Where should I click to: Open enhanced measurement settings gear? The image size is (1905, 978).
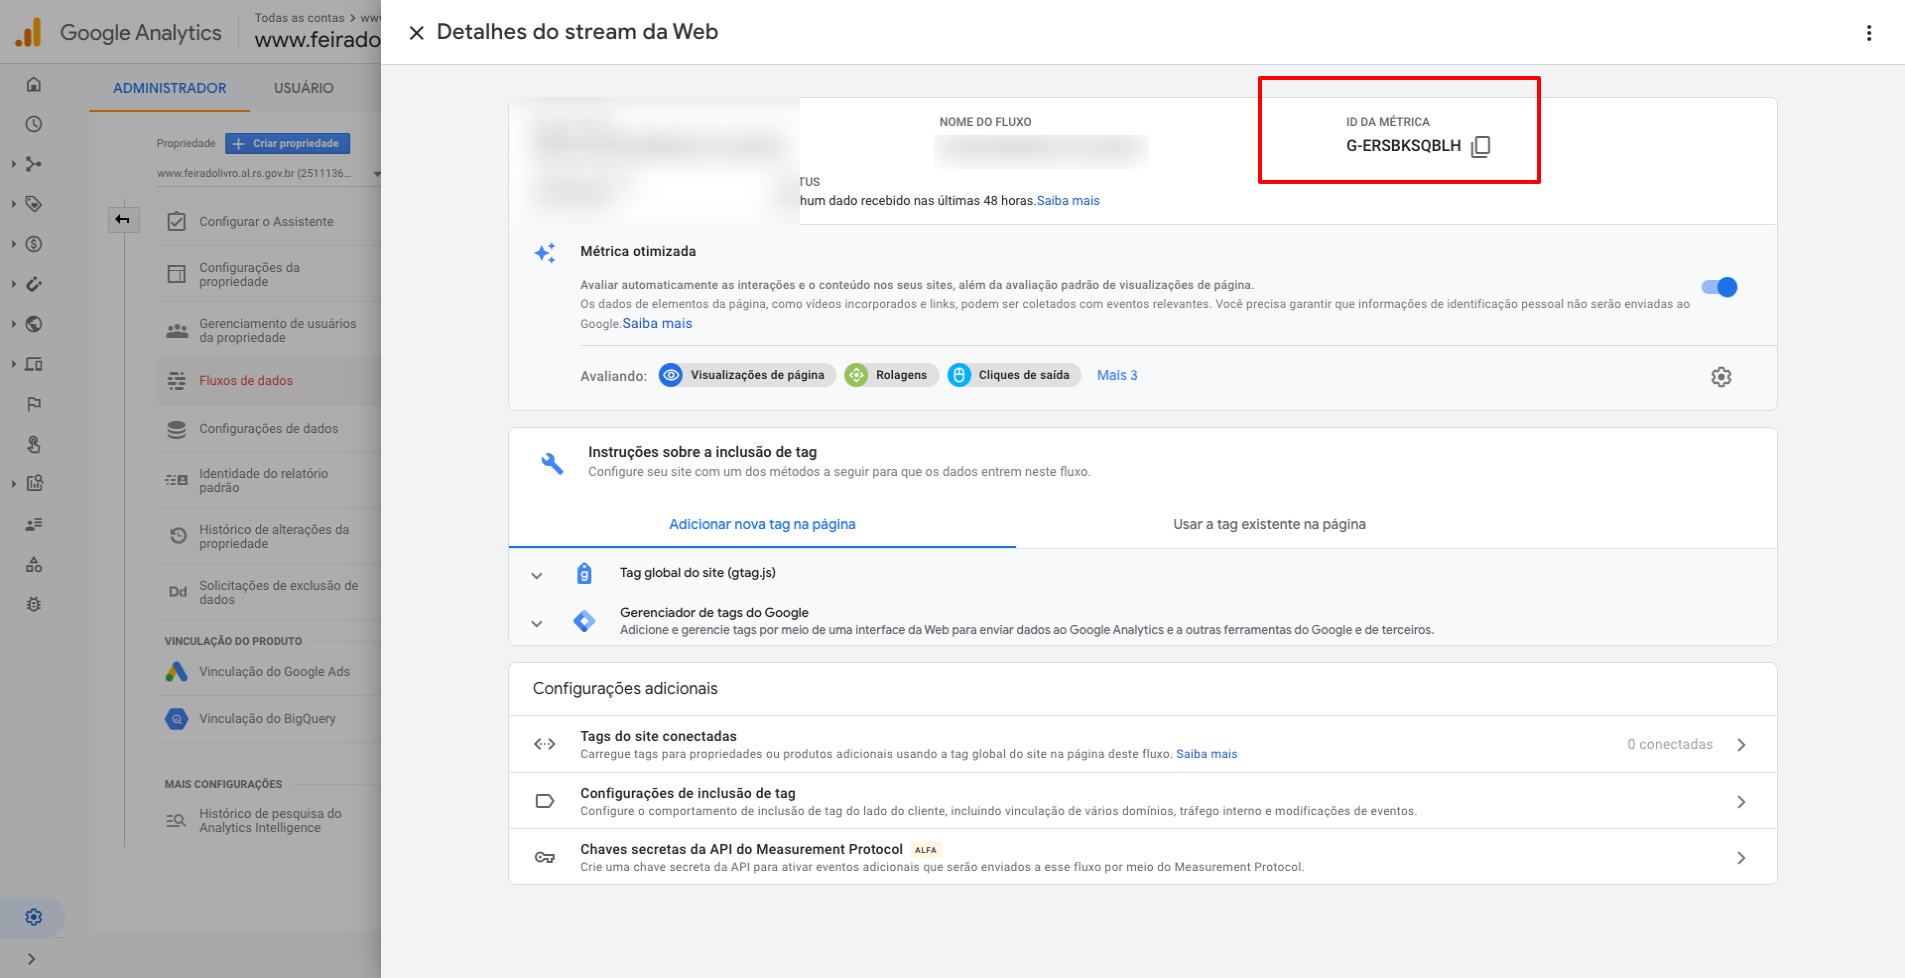1720,377
